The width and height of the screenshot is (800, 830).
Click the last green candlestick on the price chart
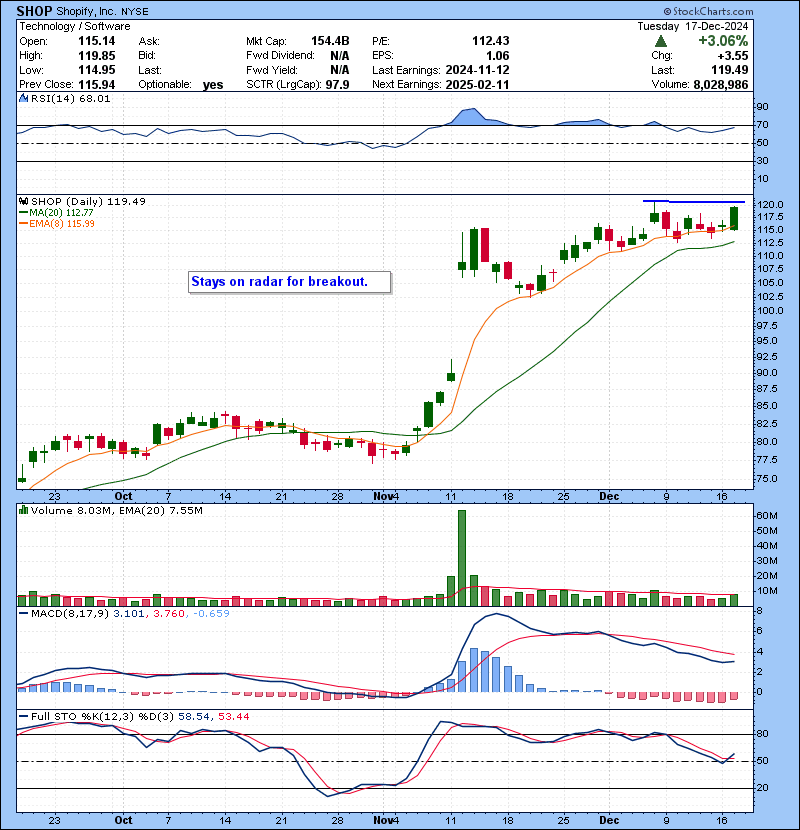[734, 218]
